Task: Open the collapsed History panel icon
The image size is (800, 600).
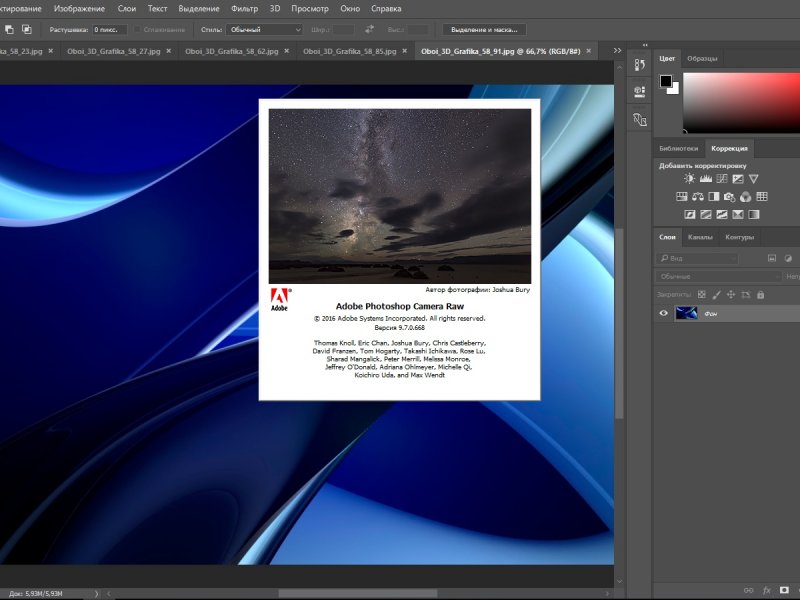Action: (x=640, y=65)
